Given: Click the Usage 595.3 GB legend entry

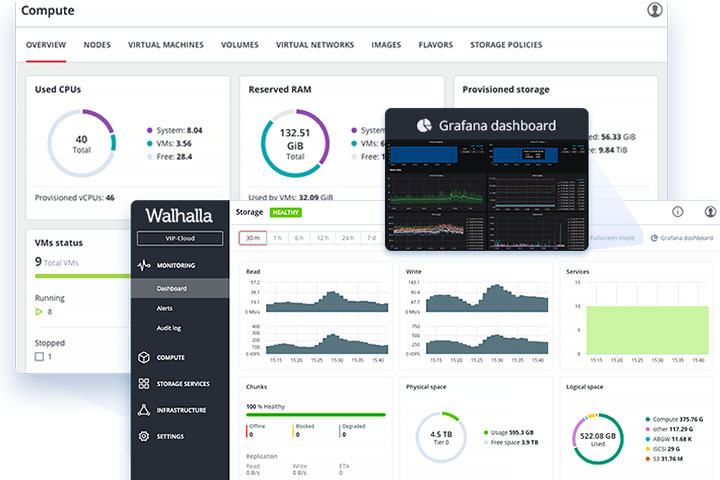Looking at the screenshot, I should coord(509,432).
